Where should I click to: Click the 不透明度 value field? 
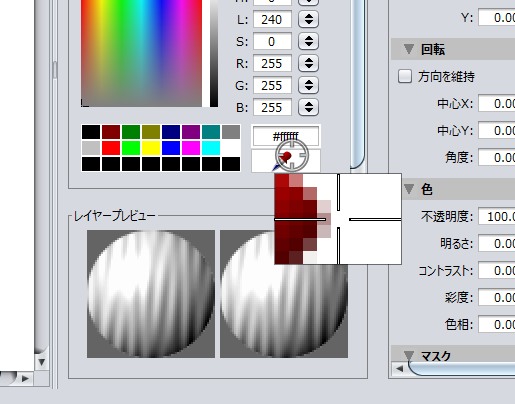point(497,217)
